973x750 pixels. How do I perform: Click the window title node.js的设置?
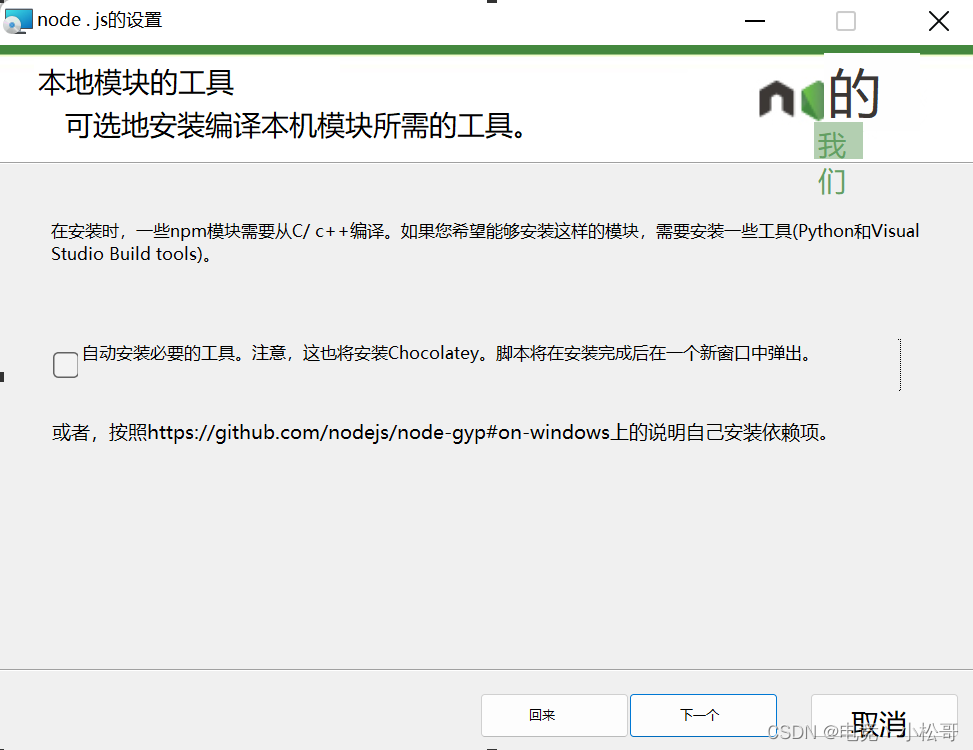99,20
